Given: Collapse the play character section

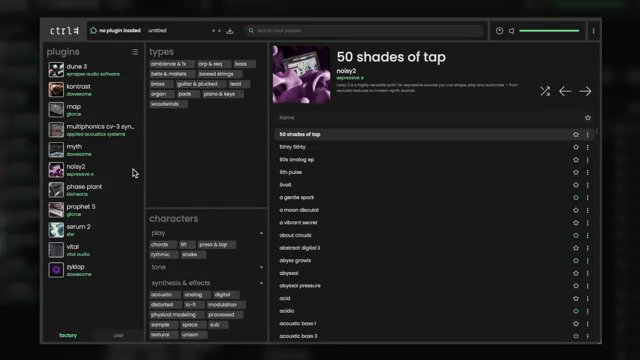Looking at the screenshot, I should (x=261, y=233).
